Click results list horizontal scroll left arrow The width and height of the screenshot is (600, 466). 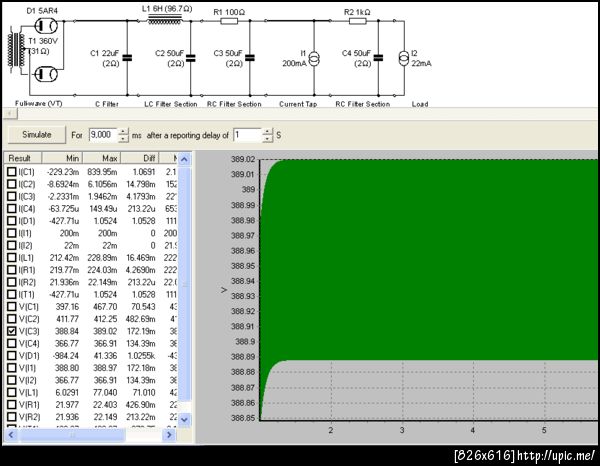(11, 435)
